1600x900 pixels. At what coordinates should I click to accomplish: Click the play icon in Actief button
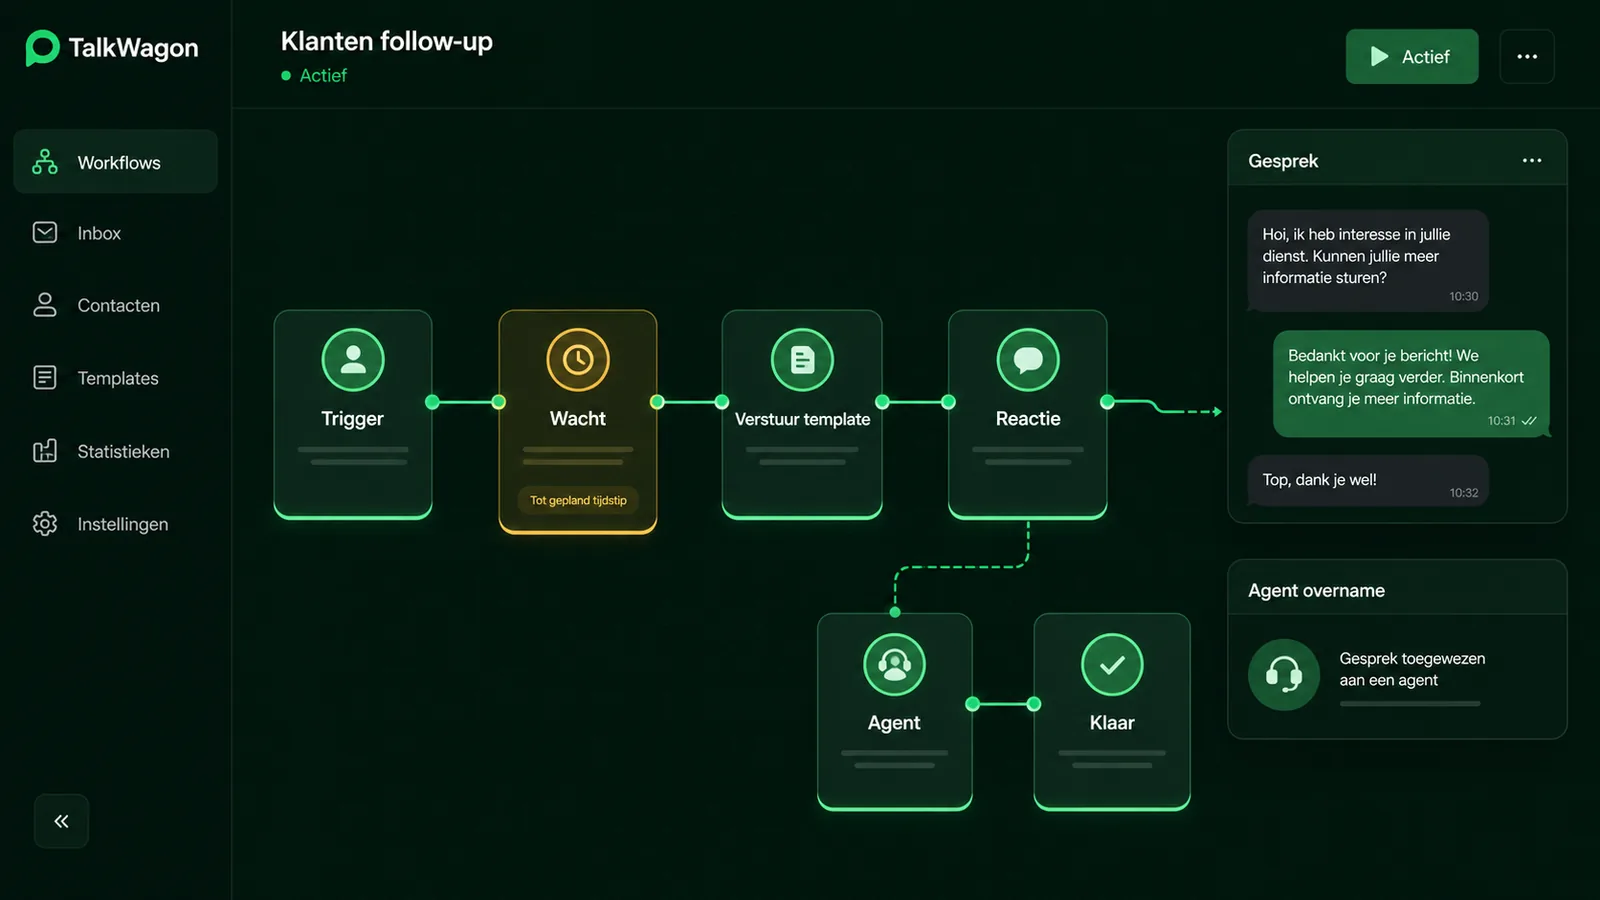(1379, 57)
